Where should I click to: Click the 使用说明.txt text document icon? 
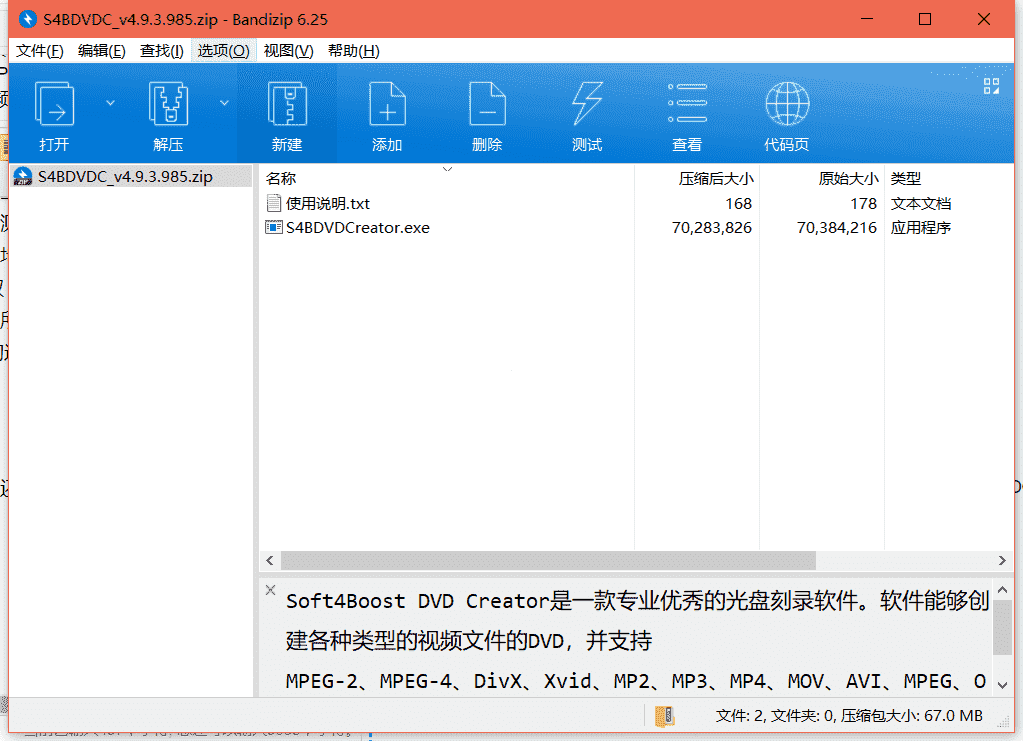tap(274, 204)
